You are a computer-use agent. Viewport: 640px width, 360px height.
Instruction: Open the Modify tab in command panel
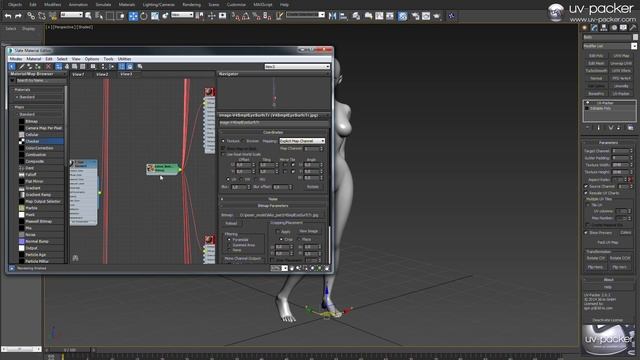coord(594,28)
